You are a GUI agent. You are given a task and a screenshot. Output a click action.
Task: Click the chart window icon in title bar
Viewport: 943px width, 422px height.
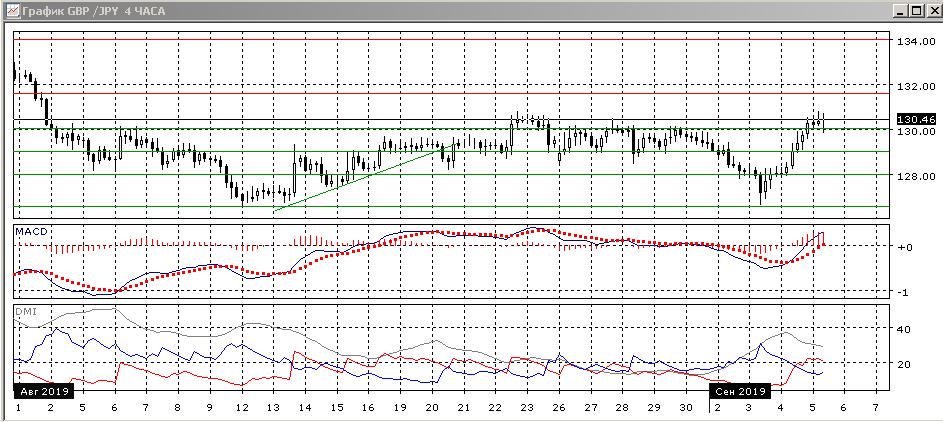(x=11, y=11)
